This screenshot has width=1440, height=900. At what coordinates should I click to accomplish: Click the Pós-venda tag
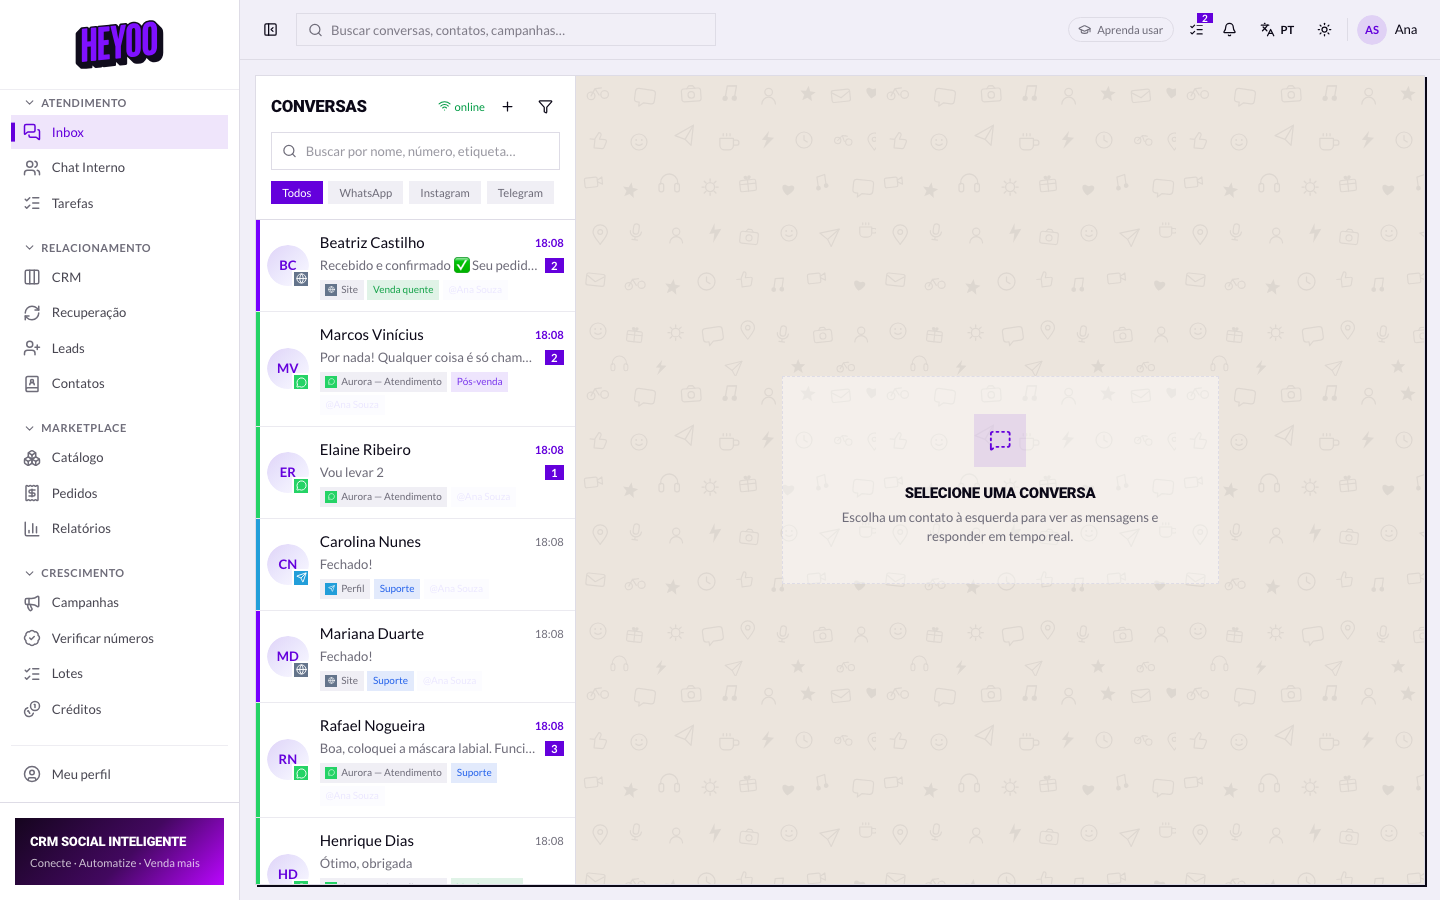(x=480, y=382)
